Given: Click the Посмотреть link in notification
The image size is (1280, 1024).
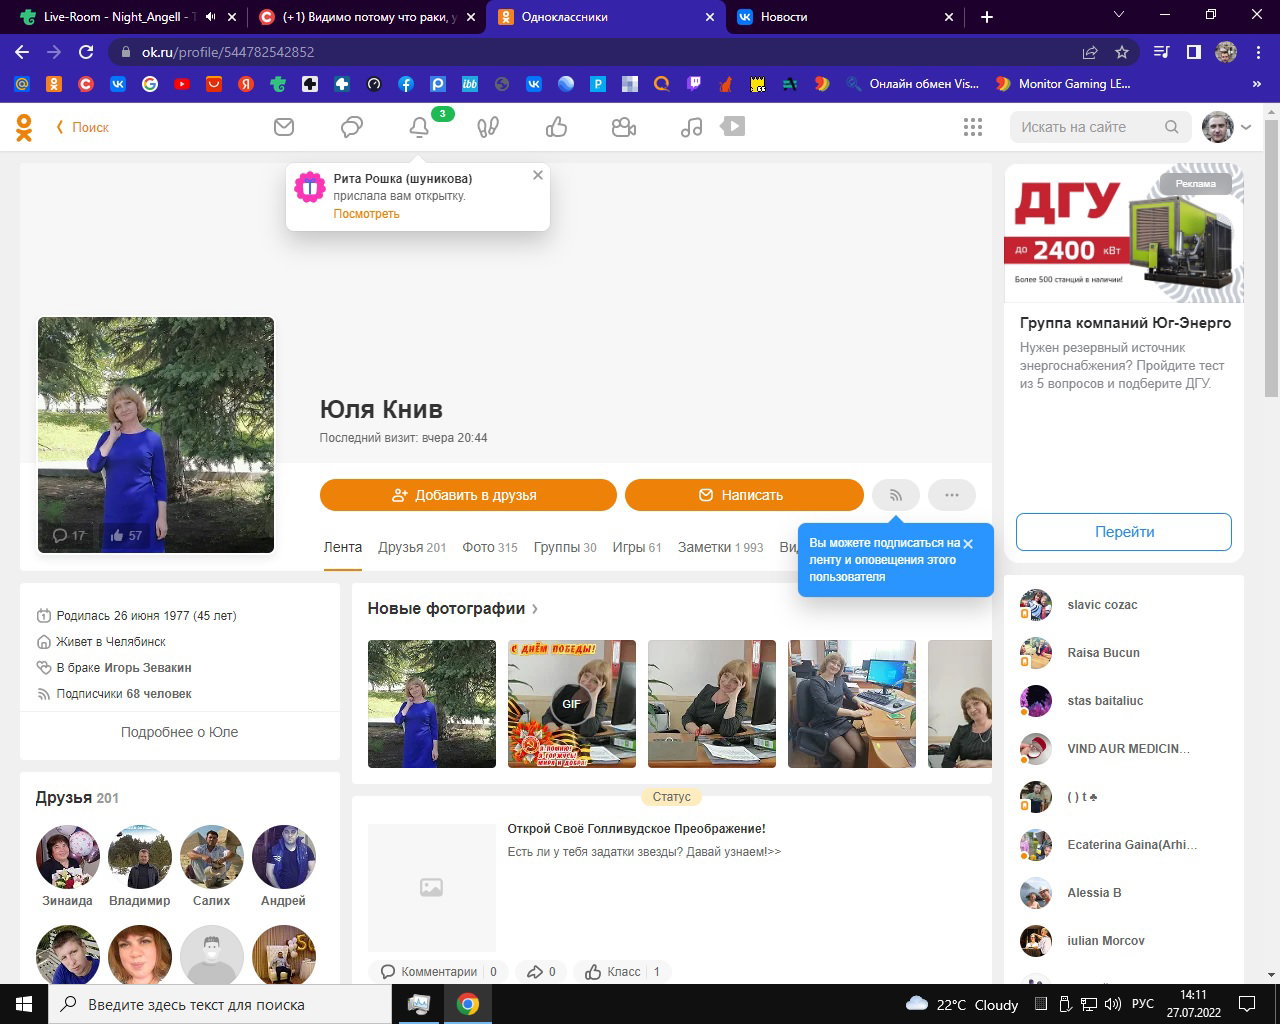Looking at the screenshot, I should 366,214.
